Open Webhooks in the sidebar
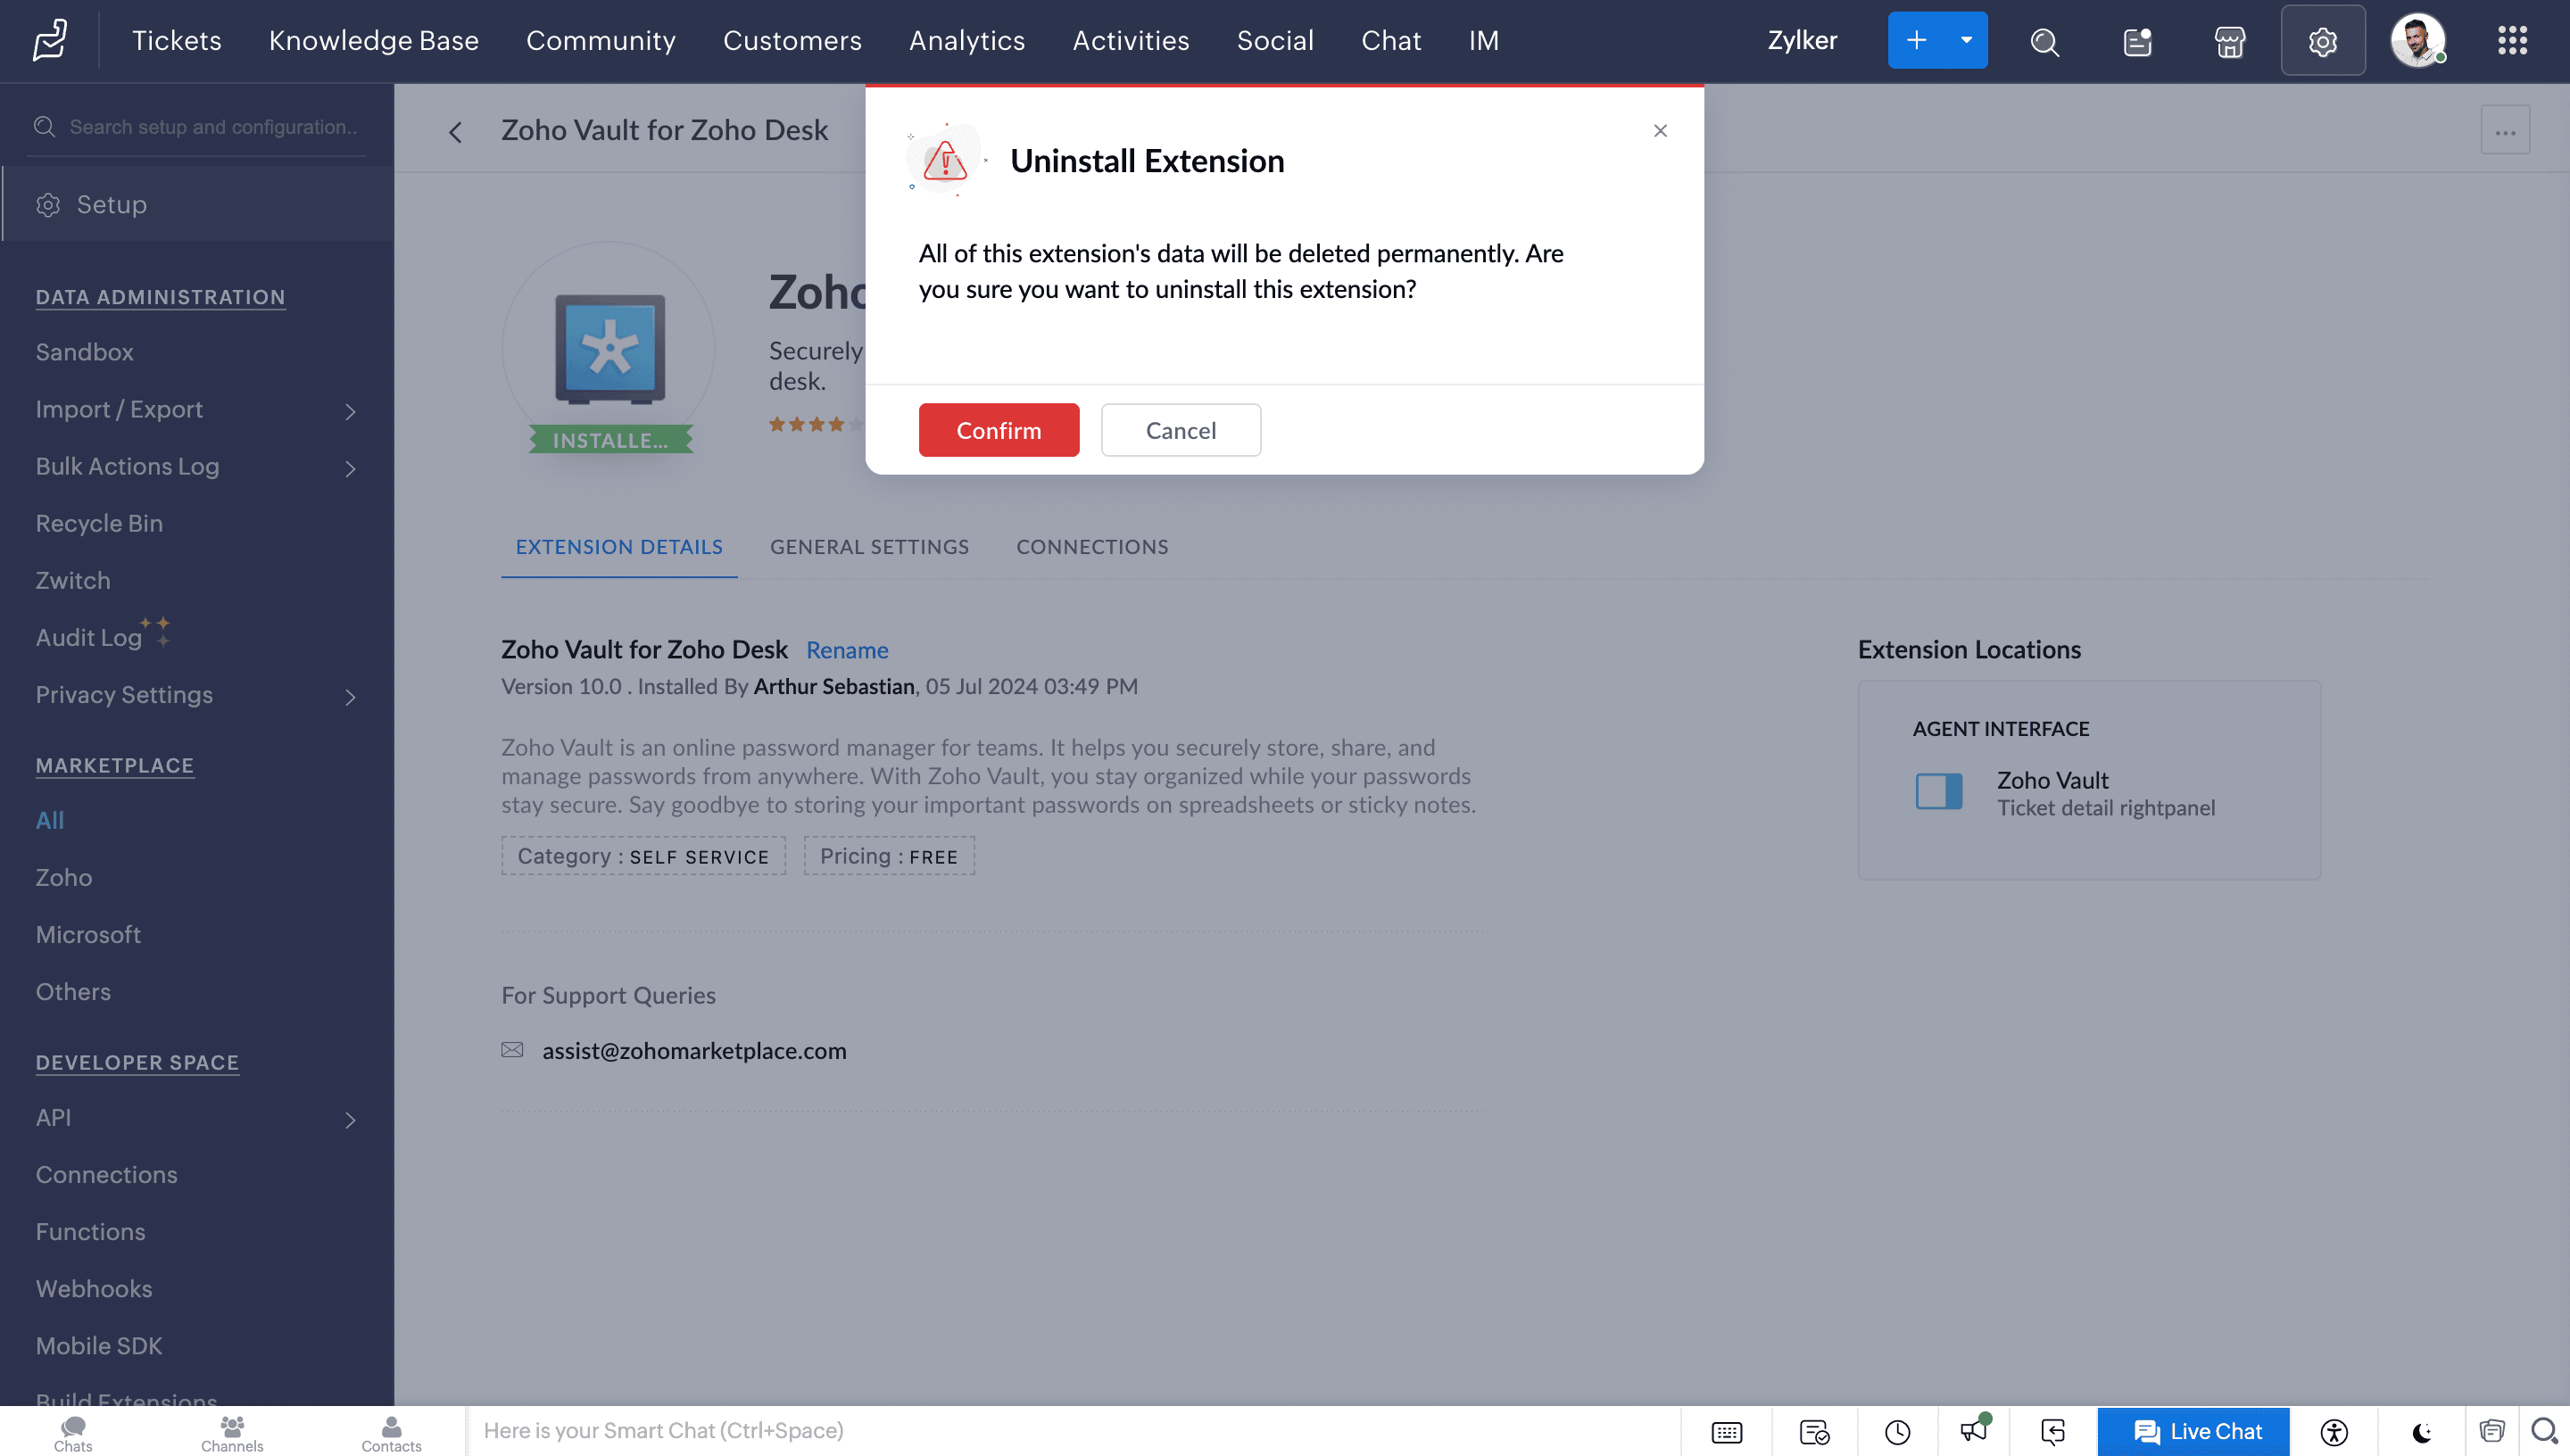This screenshot has height=1456, width=2570. click(94, 1288)
